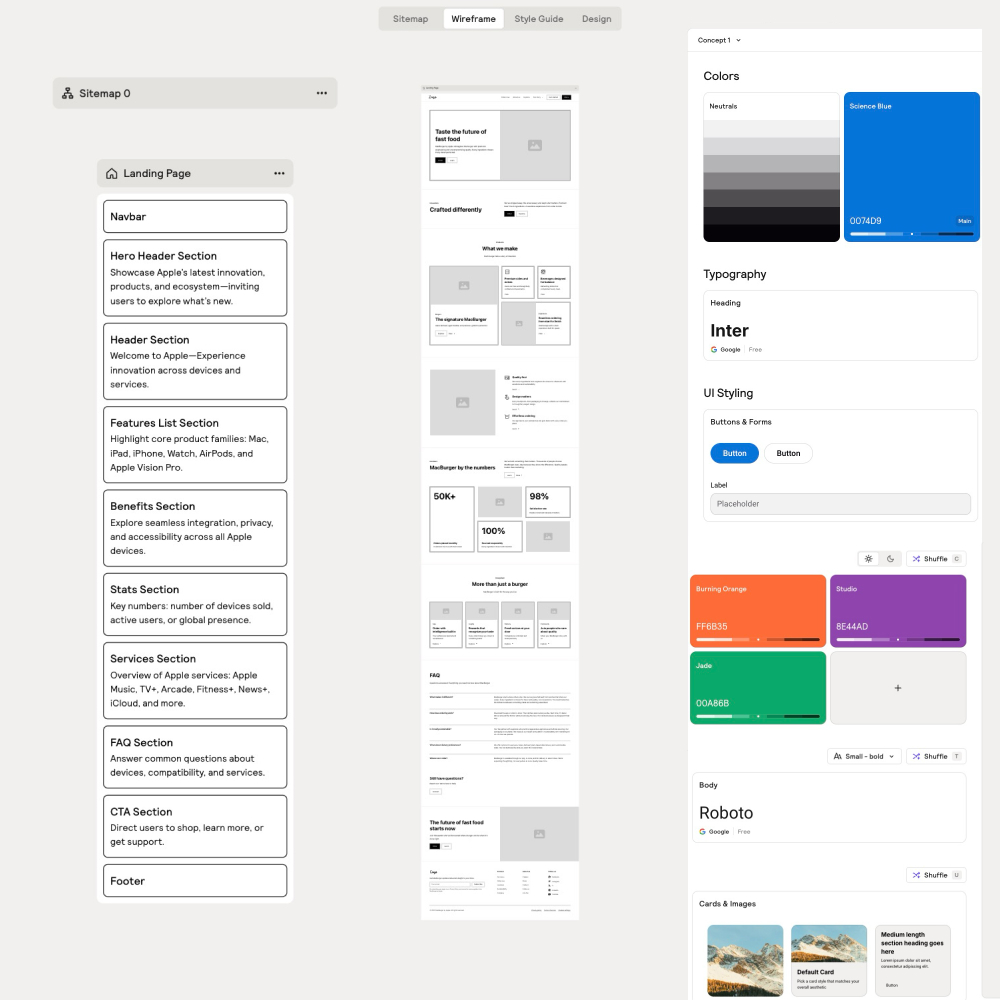Click 'Crafted differently' heading in the wireframe
1000x1000 pixels.
(455, 210)
